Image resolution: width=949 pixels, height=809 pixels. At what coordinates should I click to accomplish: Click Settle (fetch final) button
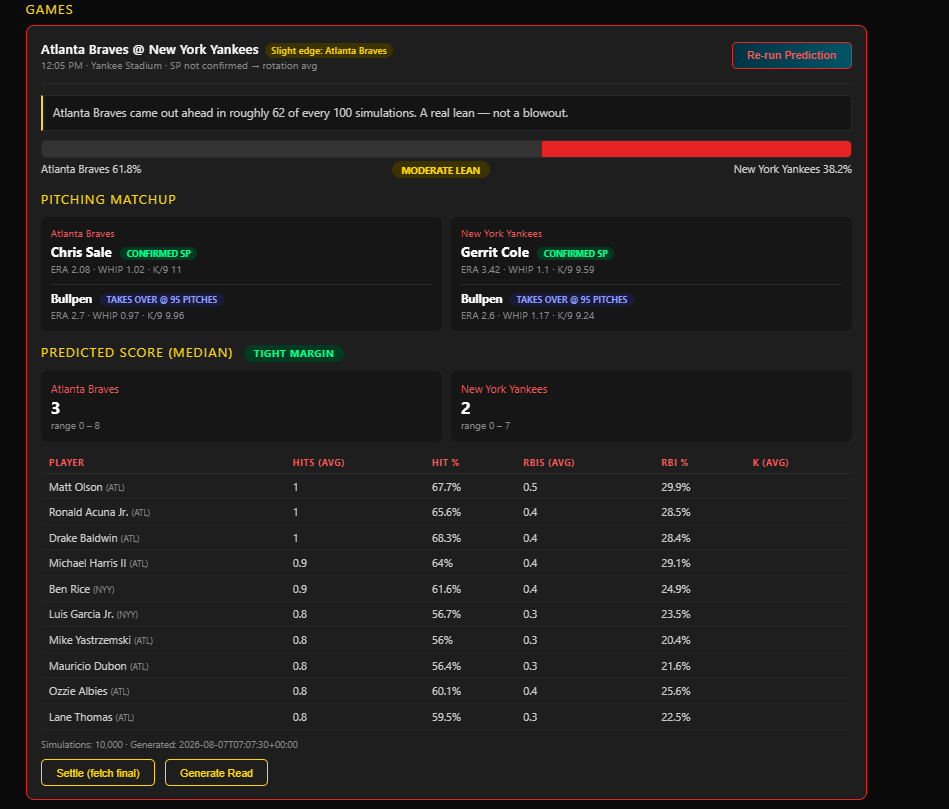pos(98,773)
